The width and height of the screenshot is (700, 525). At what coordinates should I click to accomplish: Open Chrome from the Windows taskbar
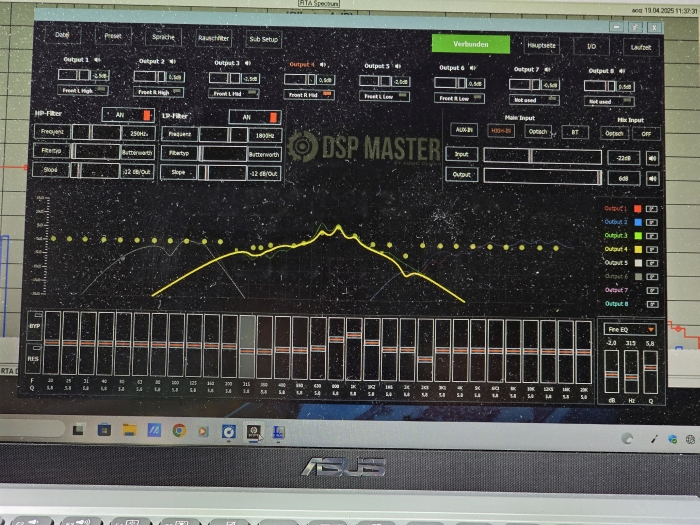[179, 430]
